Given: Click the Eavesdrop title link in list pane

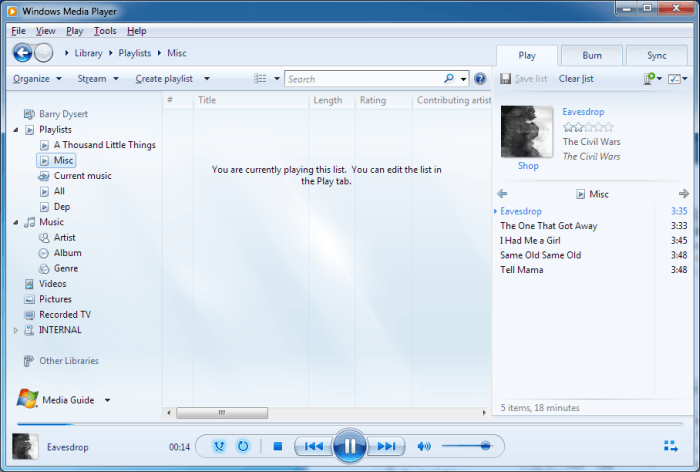Looking at the screenshot, I should tap(583, 112).
